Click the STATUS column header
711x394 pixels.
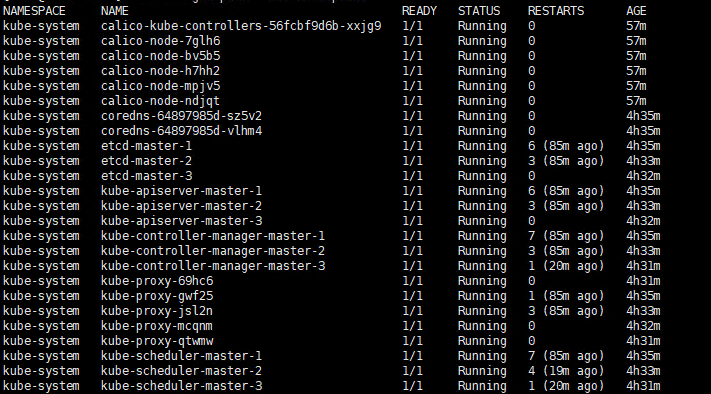[479, 11]
